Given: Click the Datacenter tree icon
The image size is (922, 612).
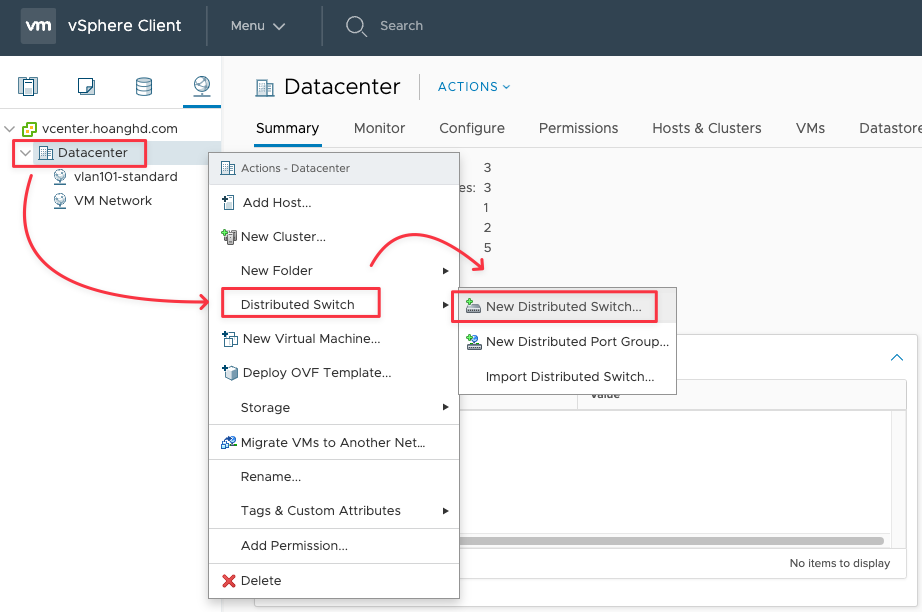Looking at the screenshot, I should coord(46,153).
